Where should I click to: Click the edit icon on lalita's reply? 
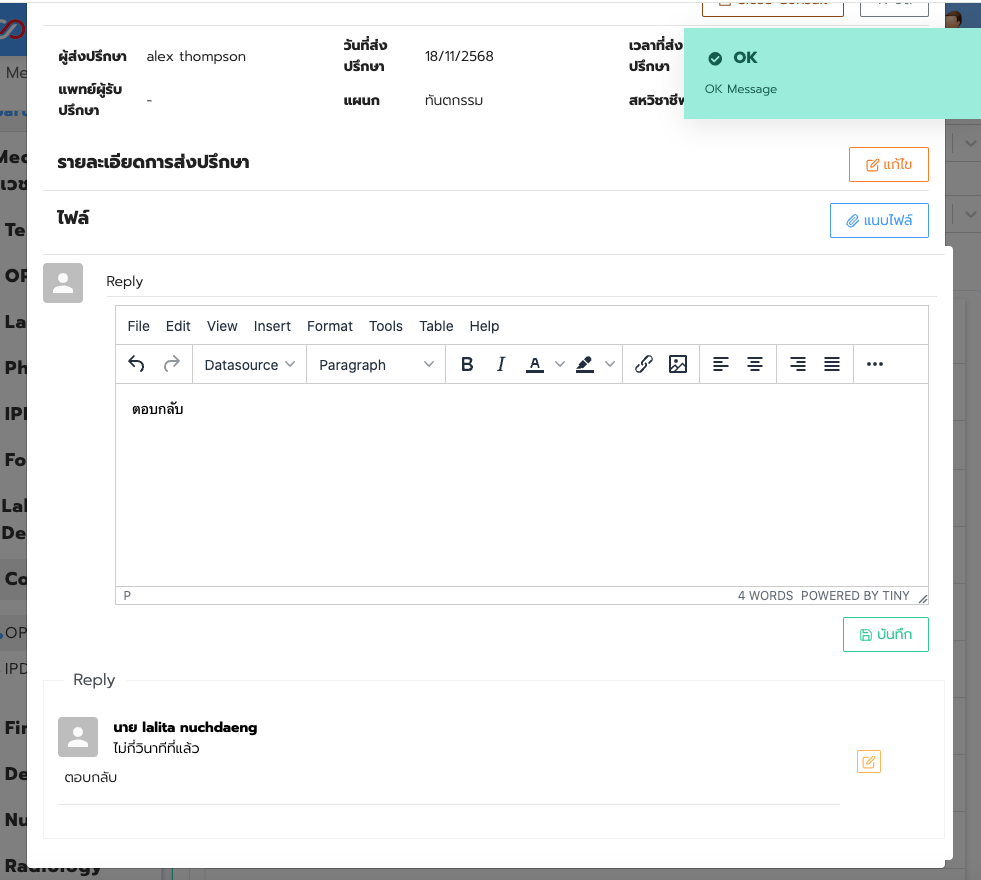point(869,762)
